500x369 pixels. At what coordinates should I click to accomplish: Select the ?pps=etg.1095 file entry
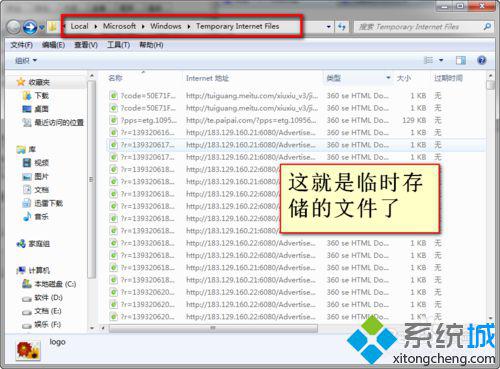tap(143, 120)
